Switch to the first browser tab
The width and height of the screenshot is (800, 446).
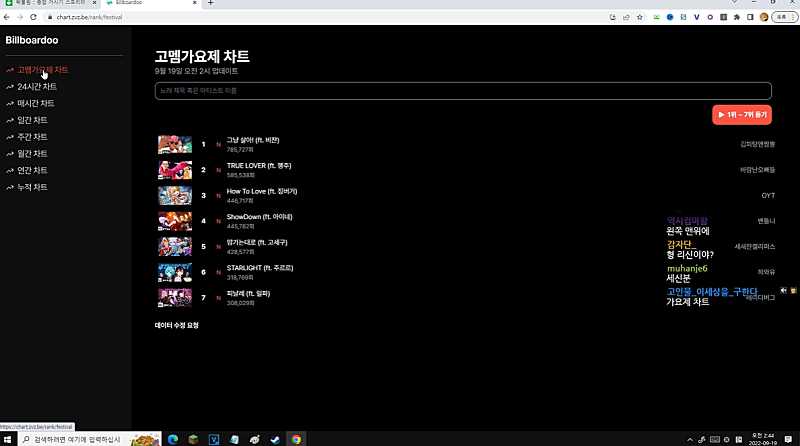(x=49, y=3)
